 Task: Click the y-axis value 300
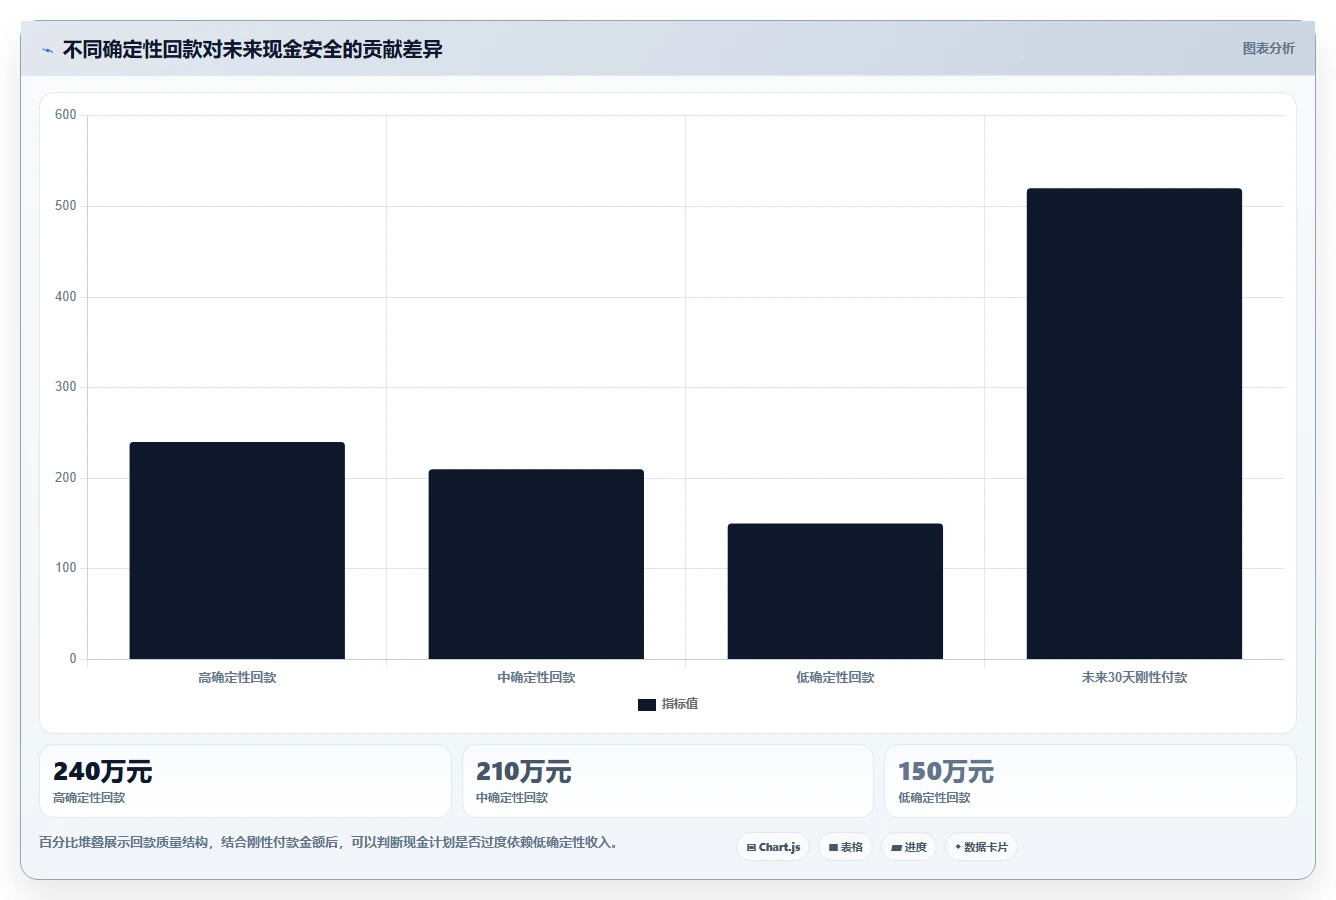coord(66,387)
